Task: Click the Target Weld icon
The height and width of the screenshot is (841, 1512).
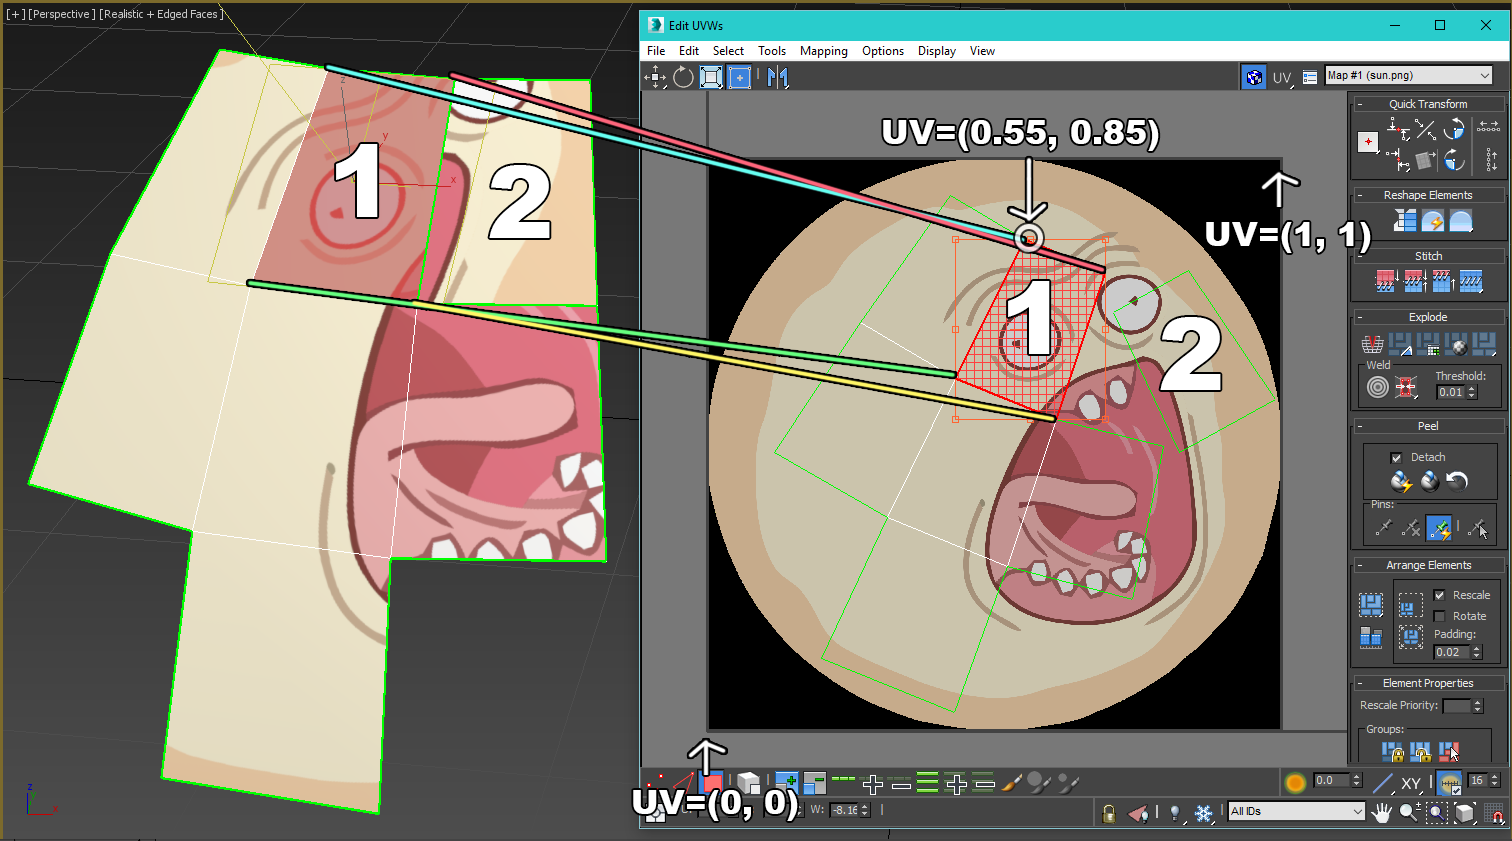Action: [1378, 387]
